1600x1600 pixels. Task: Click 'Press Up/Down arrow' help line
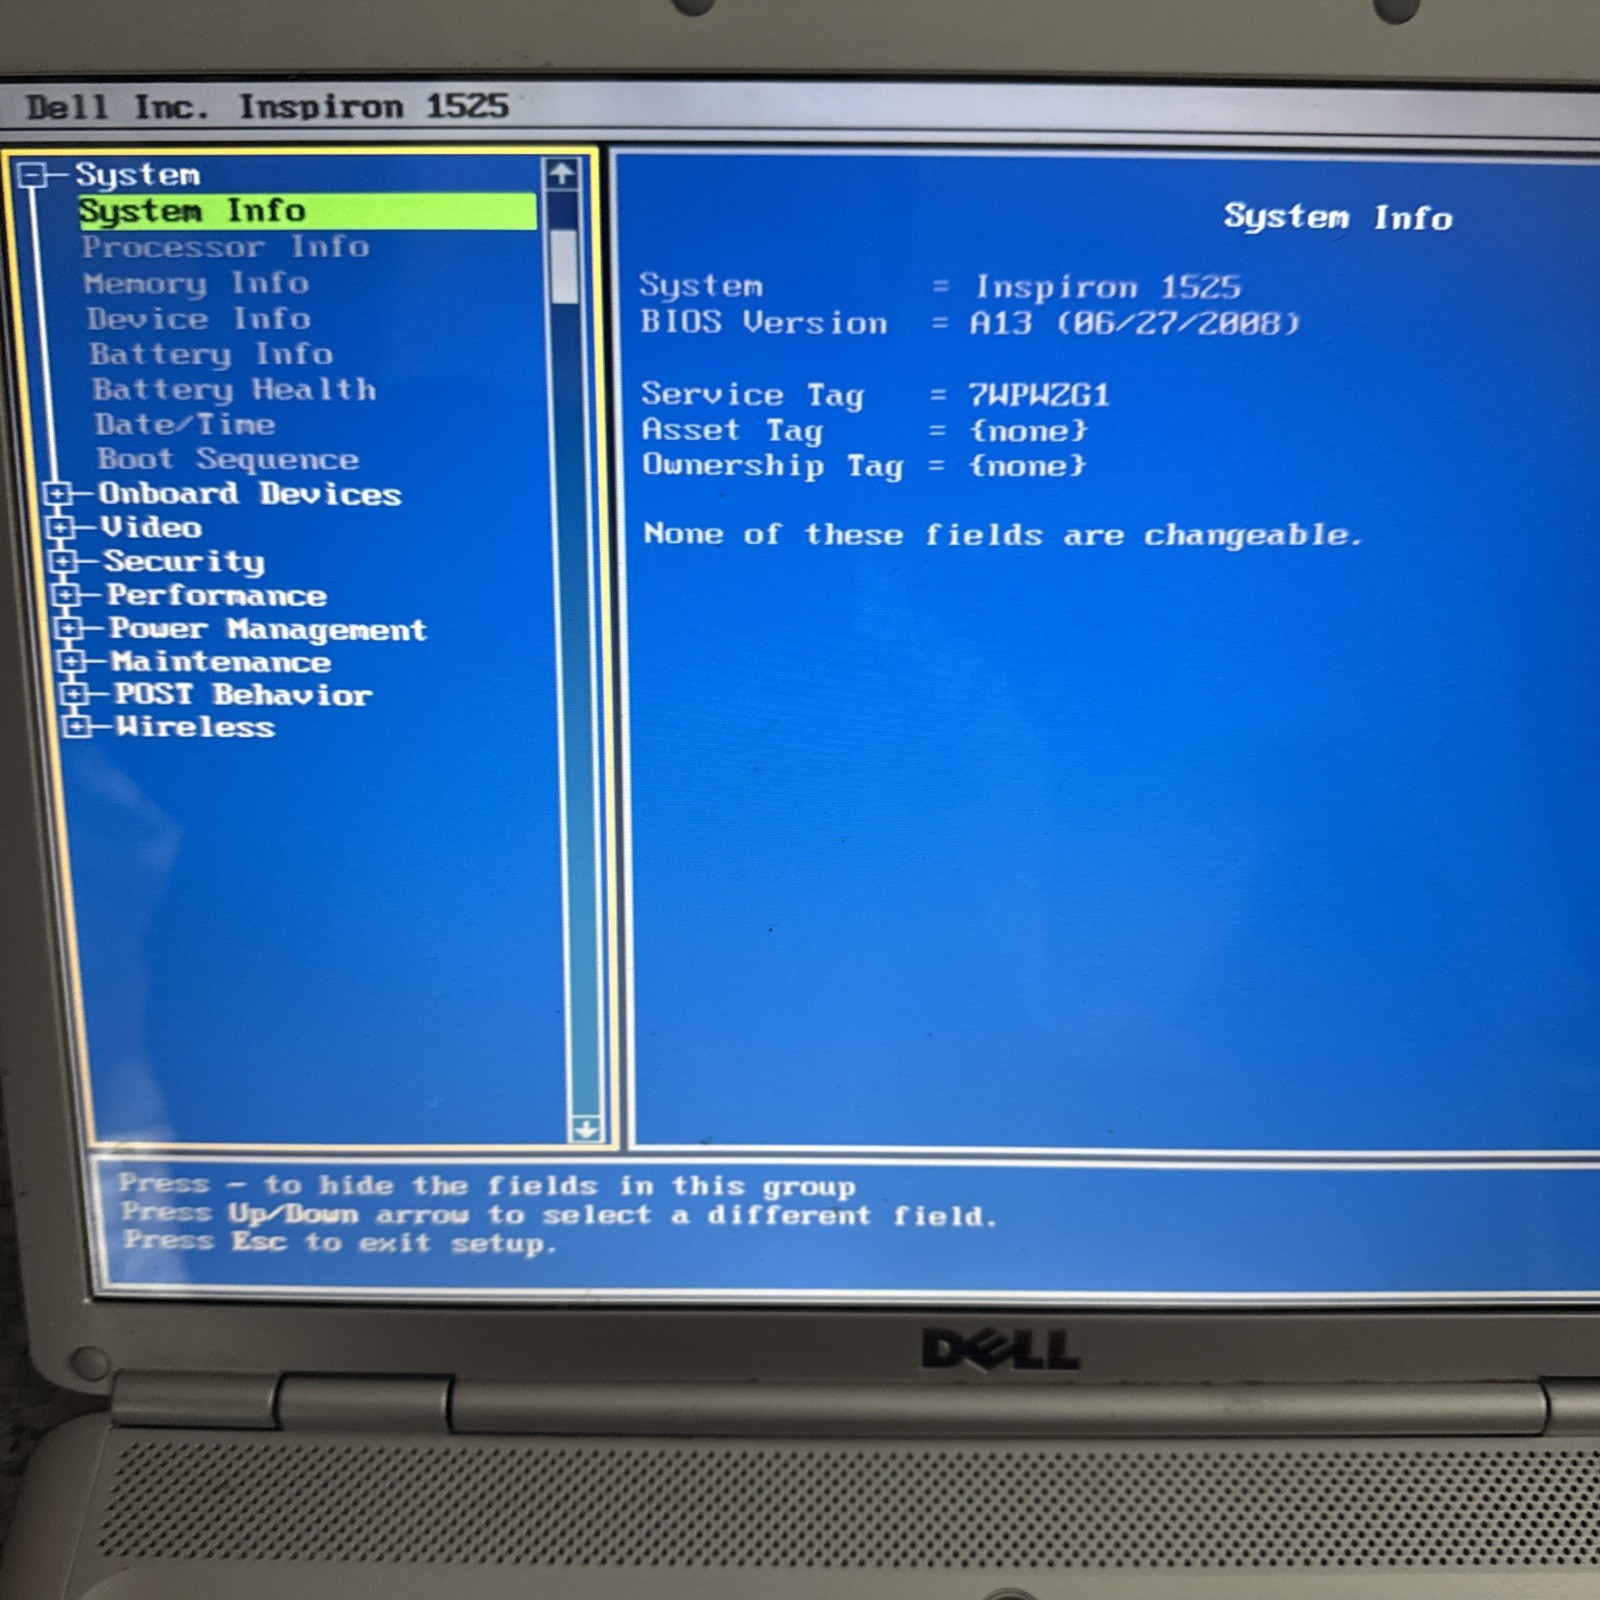click(560, 1214)
